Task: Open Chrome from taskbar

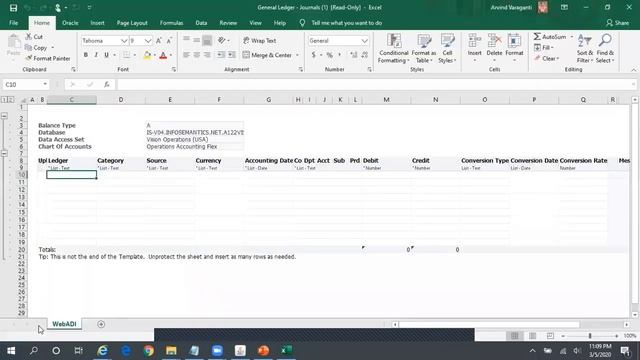Action: coord(148,351)
